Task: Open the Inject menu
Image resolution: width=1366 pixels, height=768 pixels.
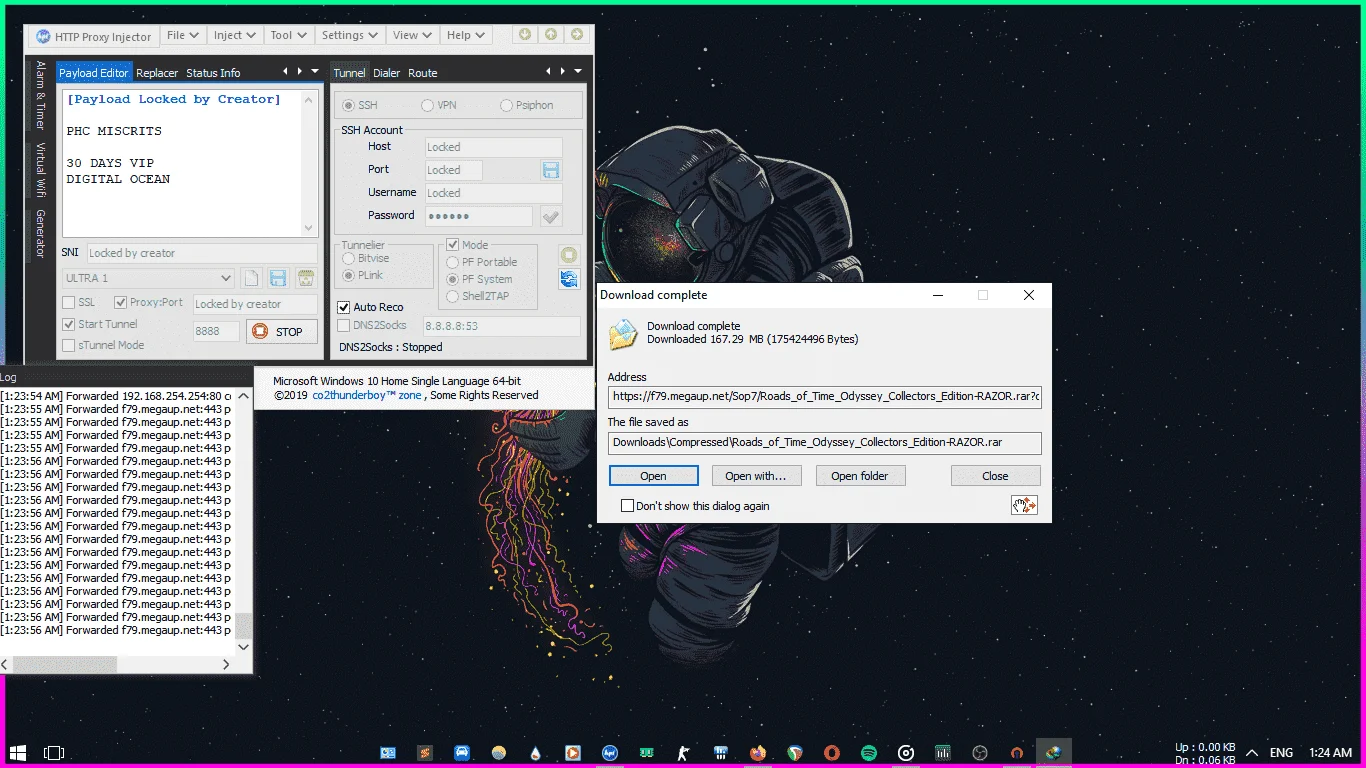Action: point(235,35)
